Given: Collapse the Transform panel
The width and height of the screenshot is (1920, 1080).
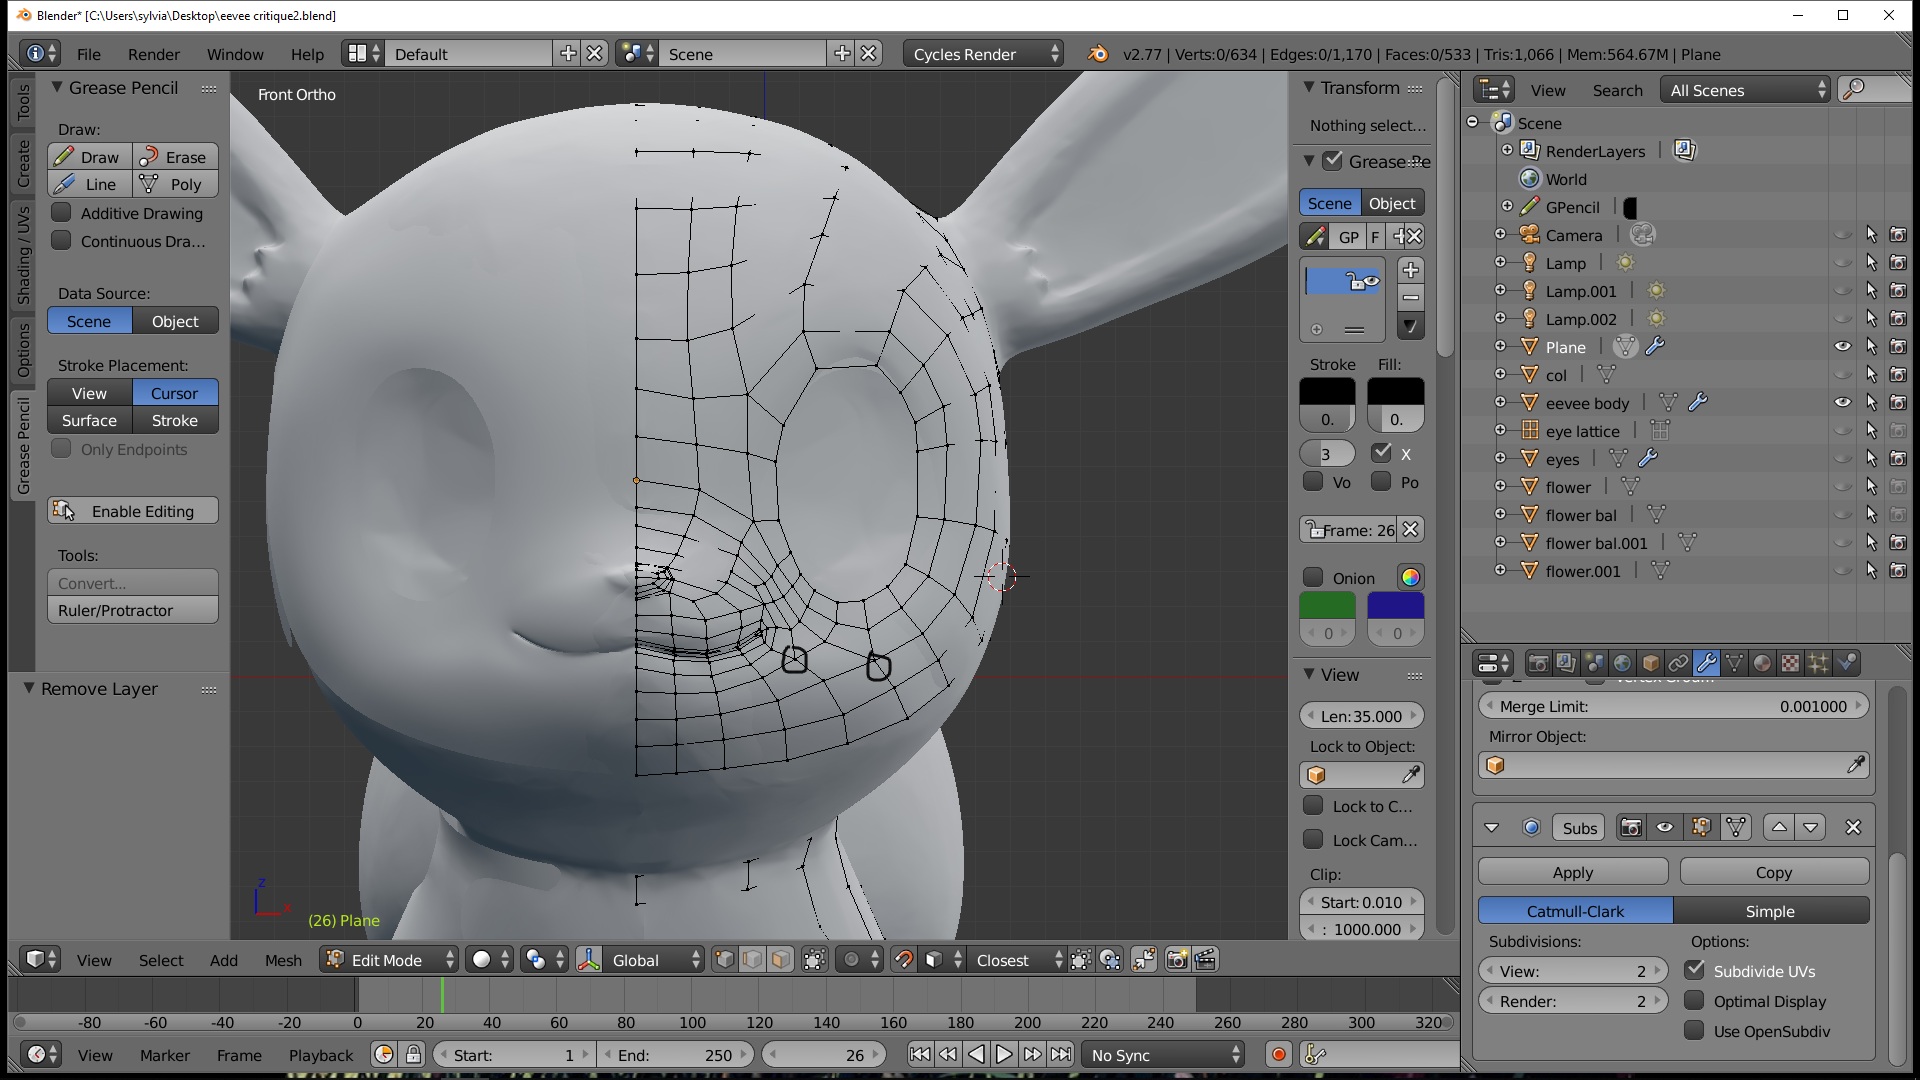Looking at the screenshot, I should click(x=1309, y=88).
